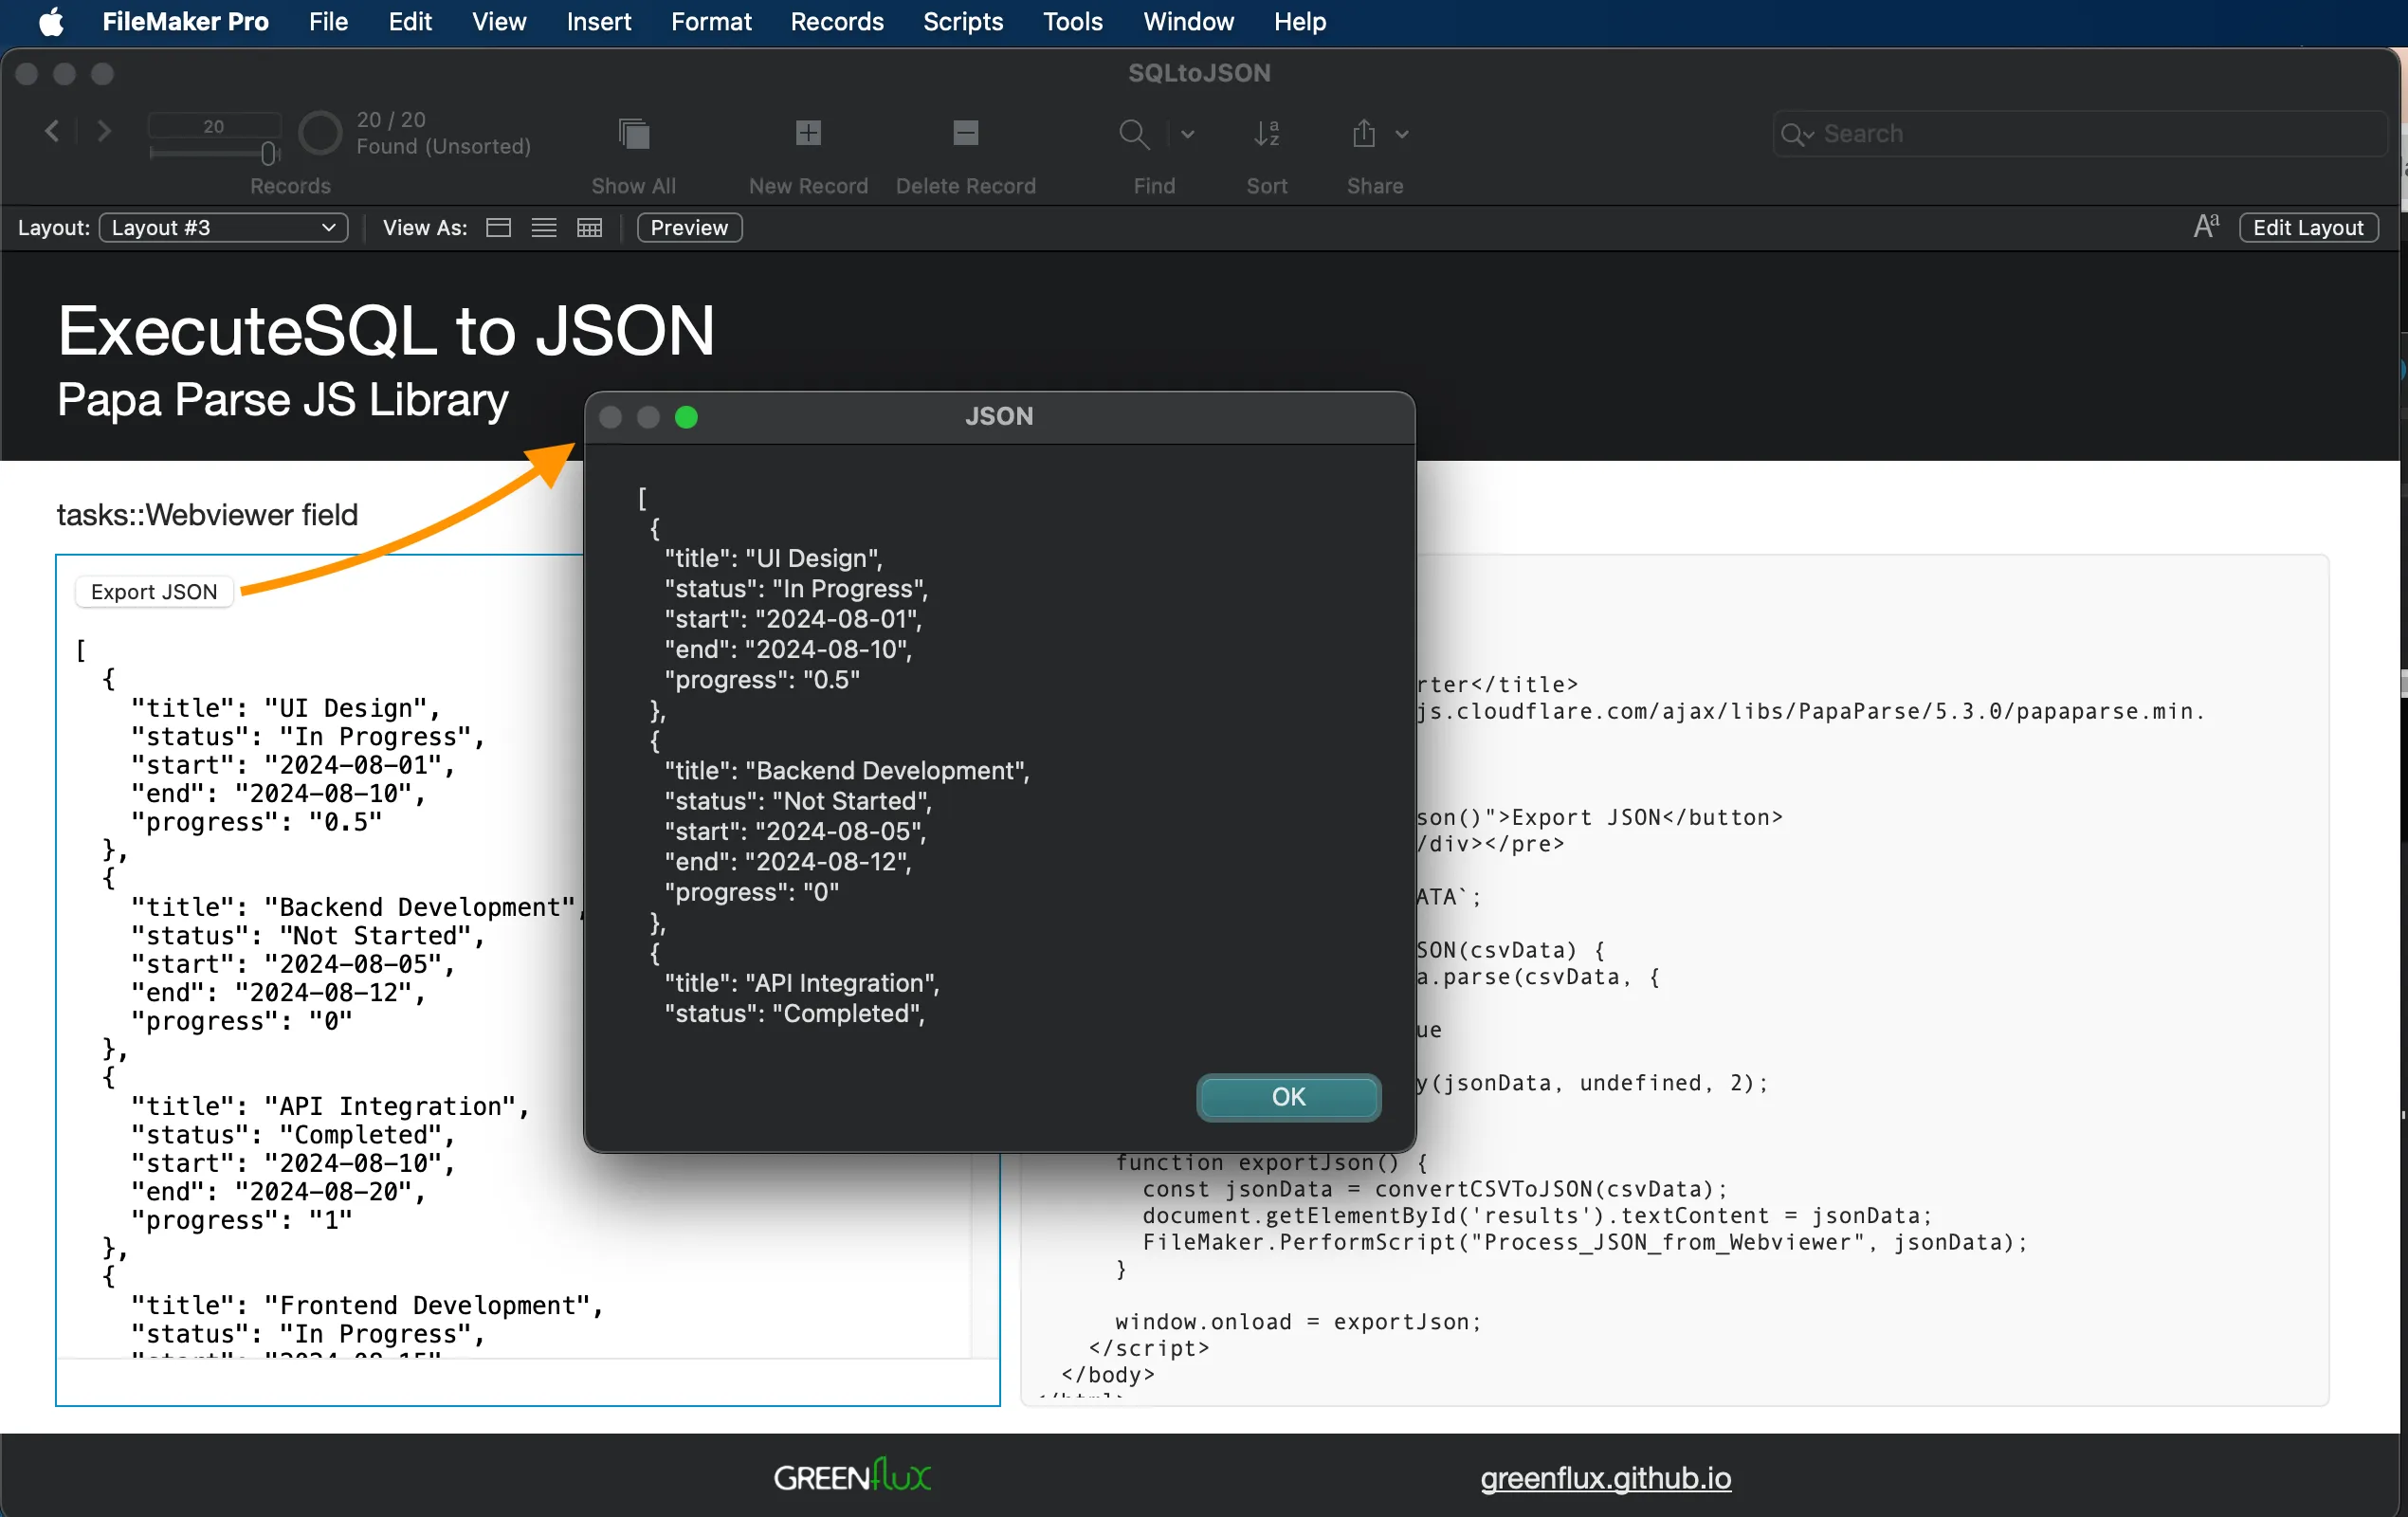Click the formatting bar Aa icon
The image size is (2408, 1517).
[x=2206, y=228]
